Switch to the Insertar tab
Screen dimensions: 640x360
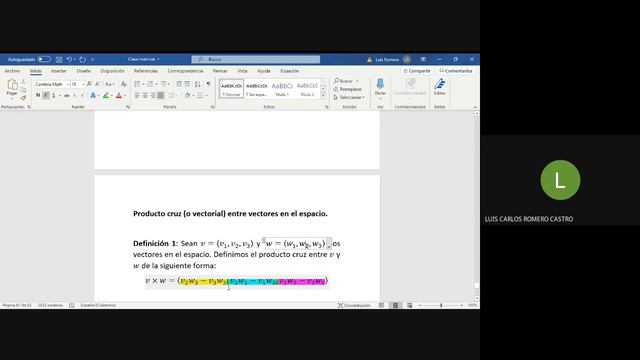tap(58, 71)
